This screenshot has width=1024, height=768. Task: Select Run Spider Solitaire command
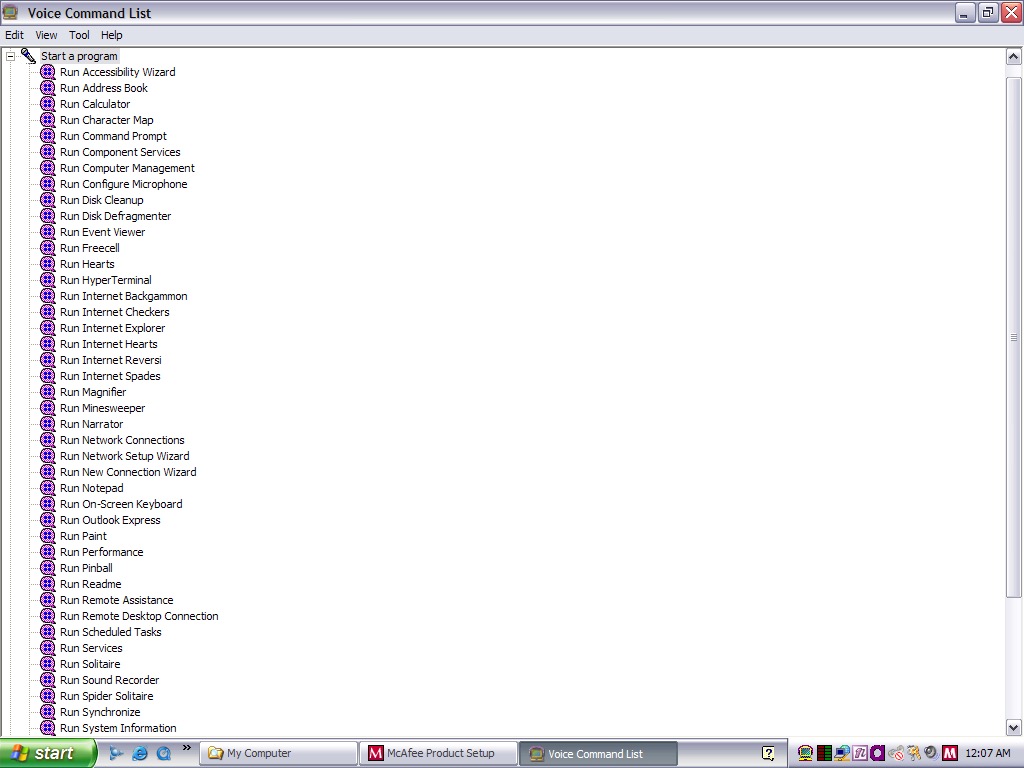(106, 696)
